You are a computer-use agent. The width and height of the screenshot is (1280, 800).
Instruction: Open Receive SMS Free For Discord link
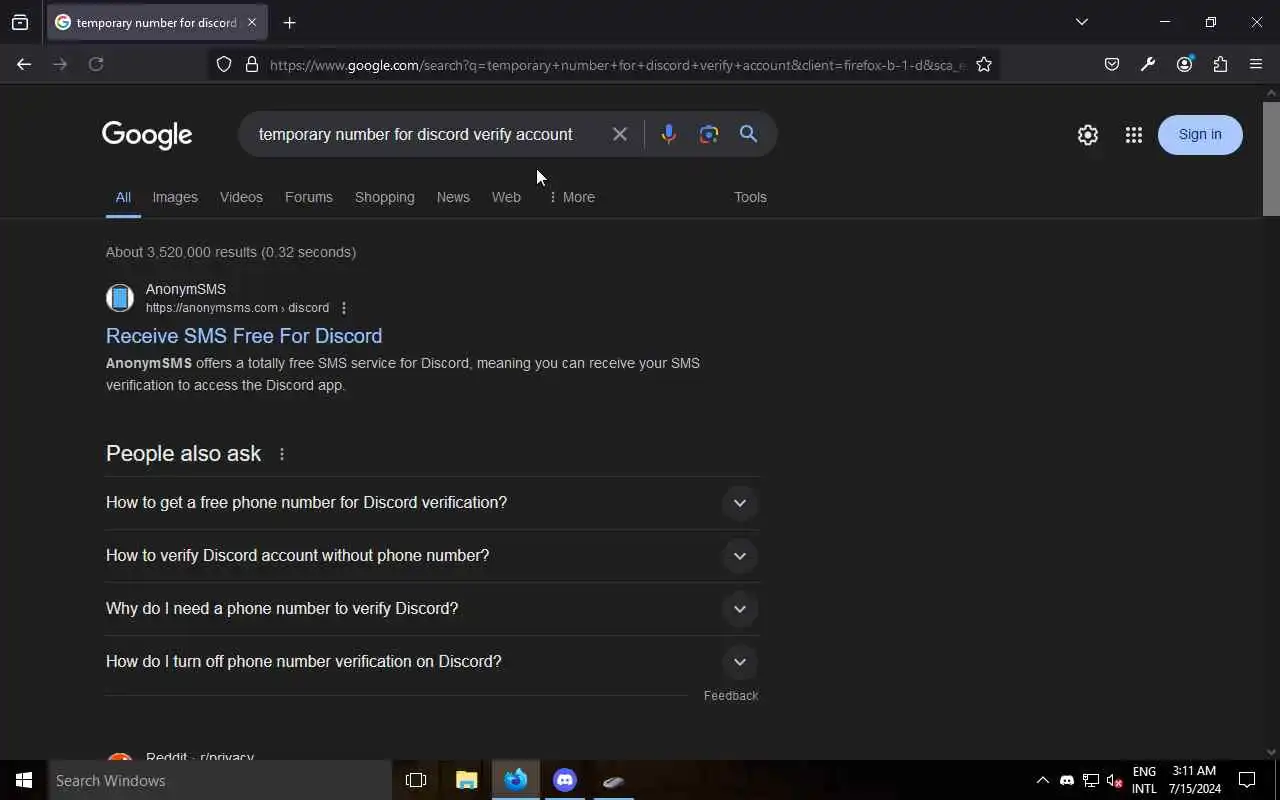point(244,336)
